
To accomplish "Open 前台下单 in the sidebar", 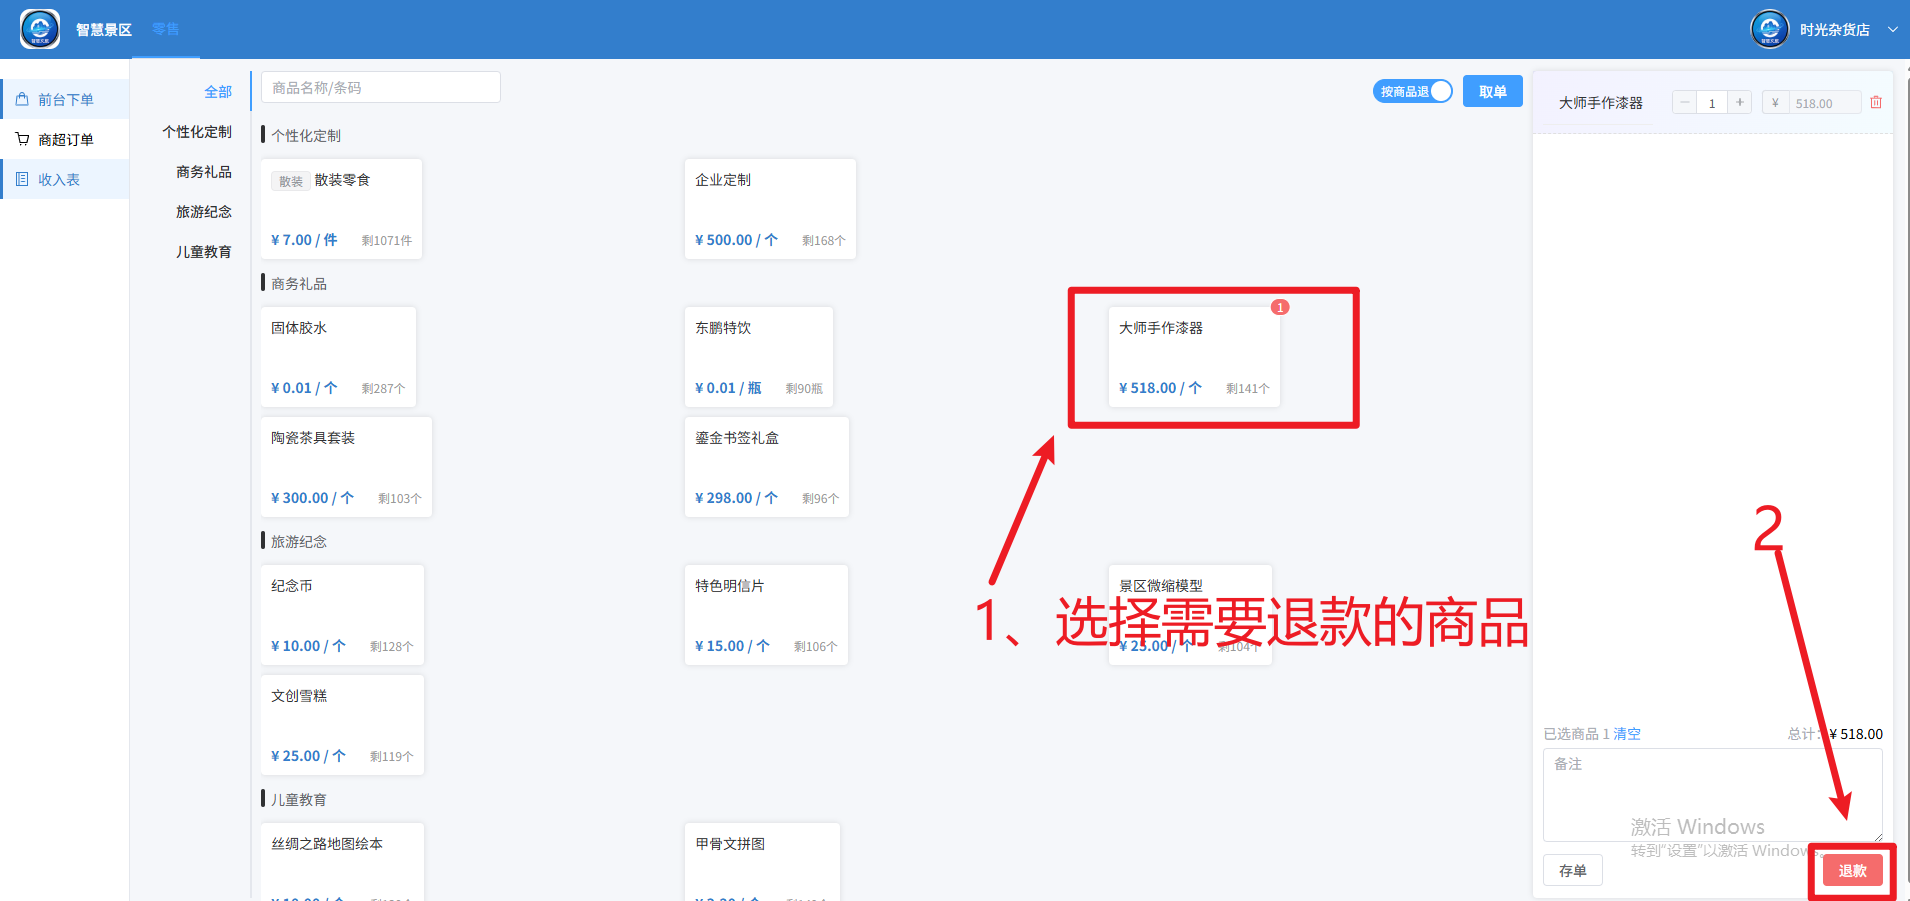I will click(65, 99).
